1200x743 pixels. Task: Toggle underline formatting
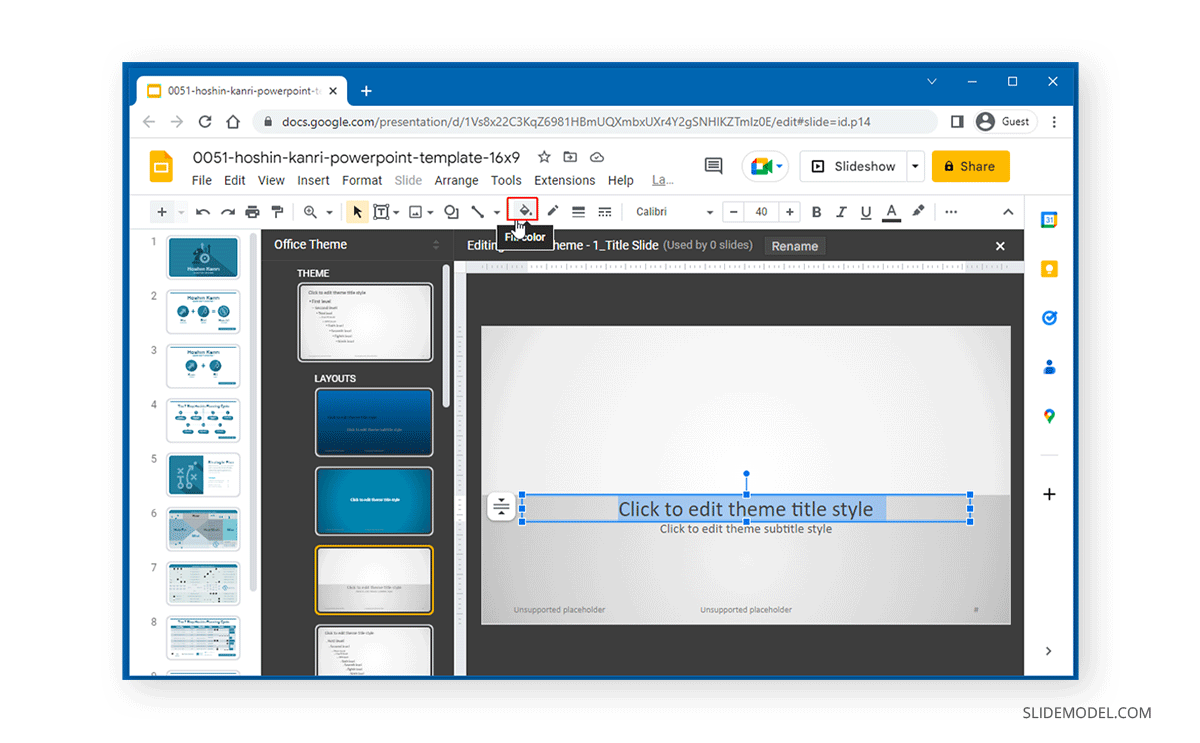click(x=866, y=212)
